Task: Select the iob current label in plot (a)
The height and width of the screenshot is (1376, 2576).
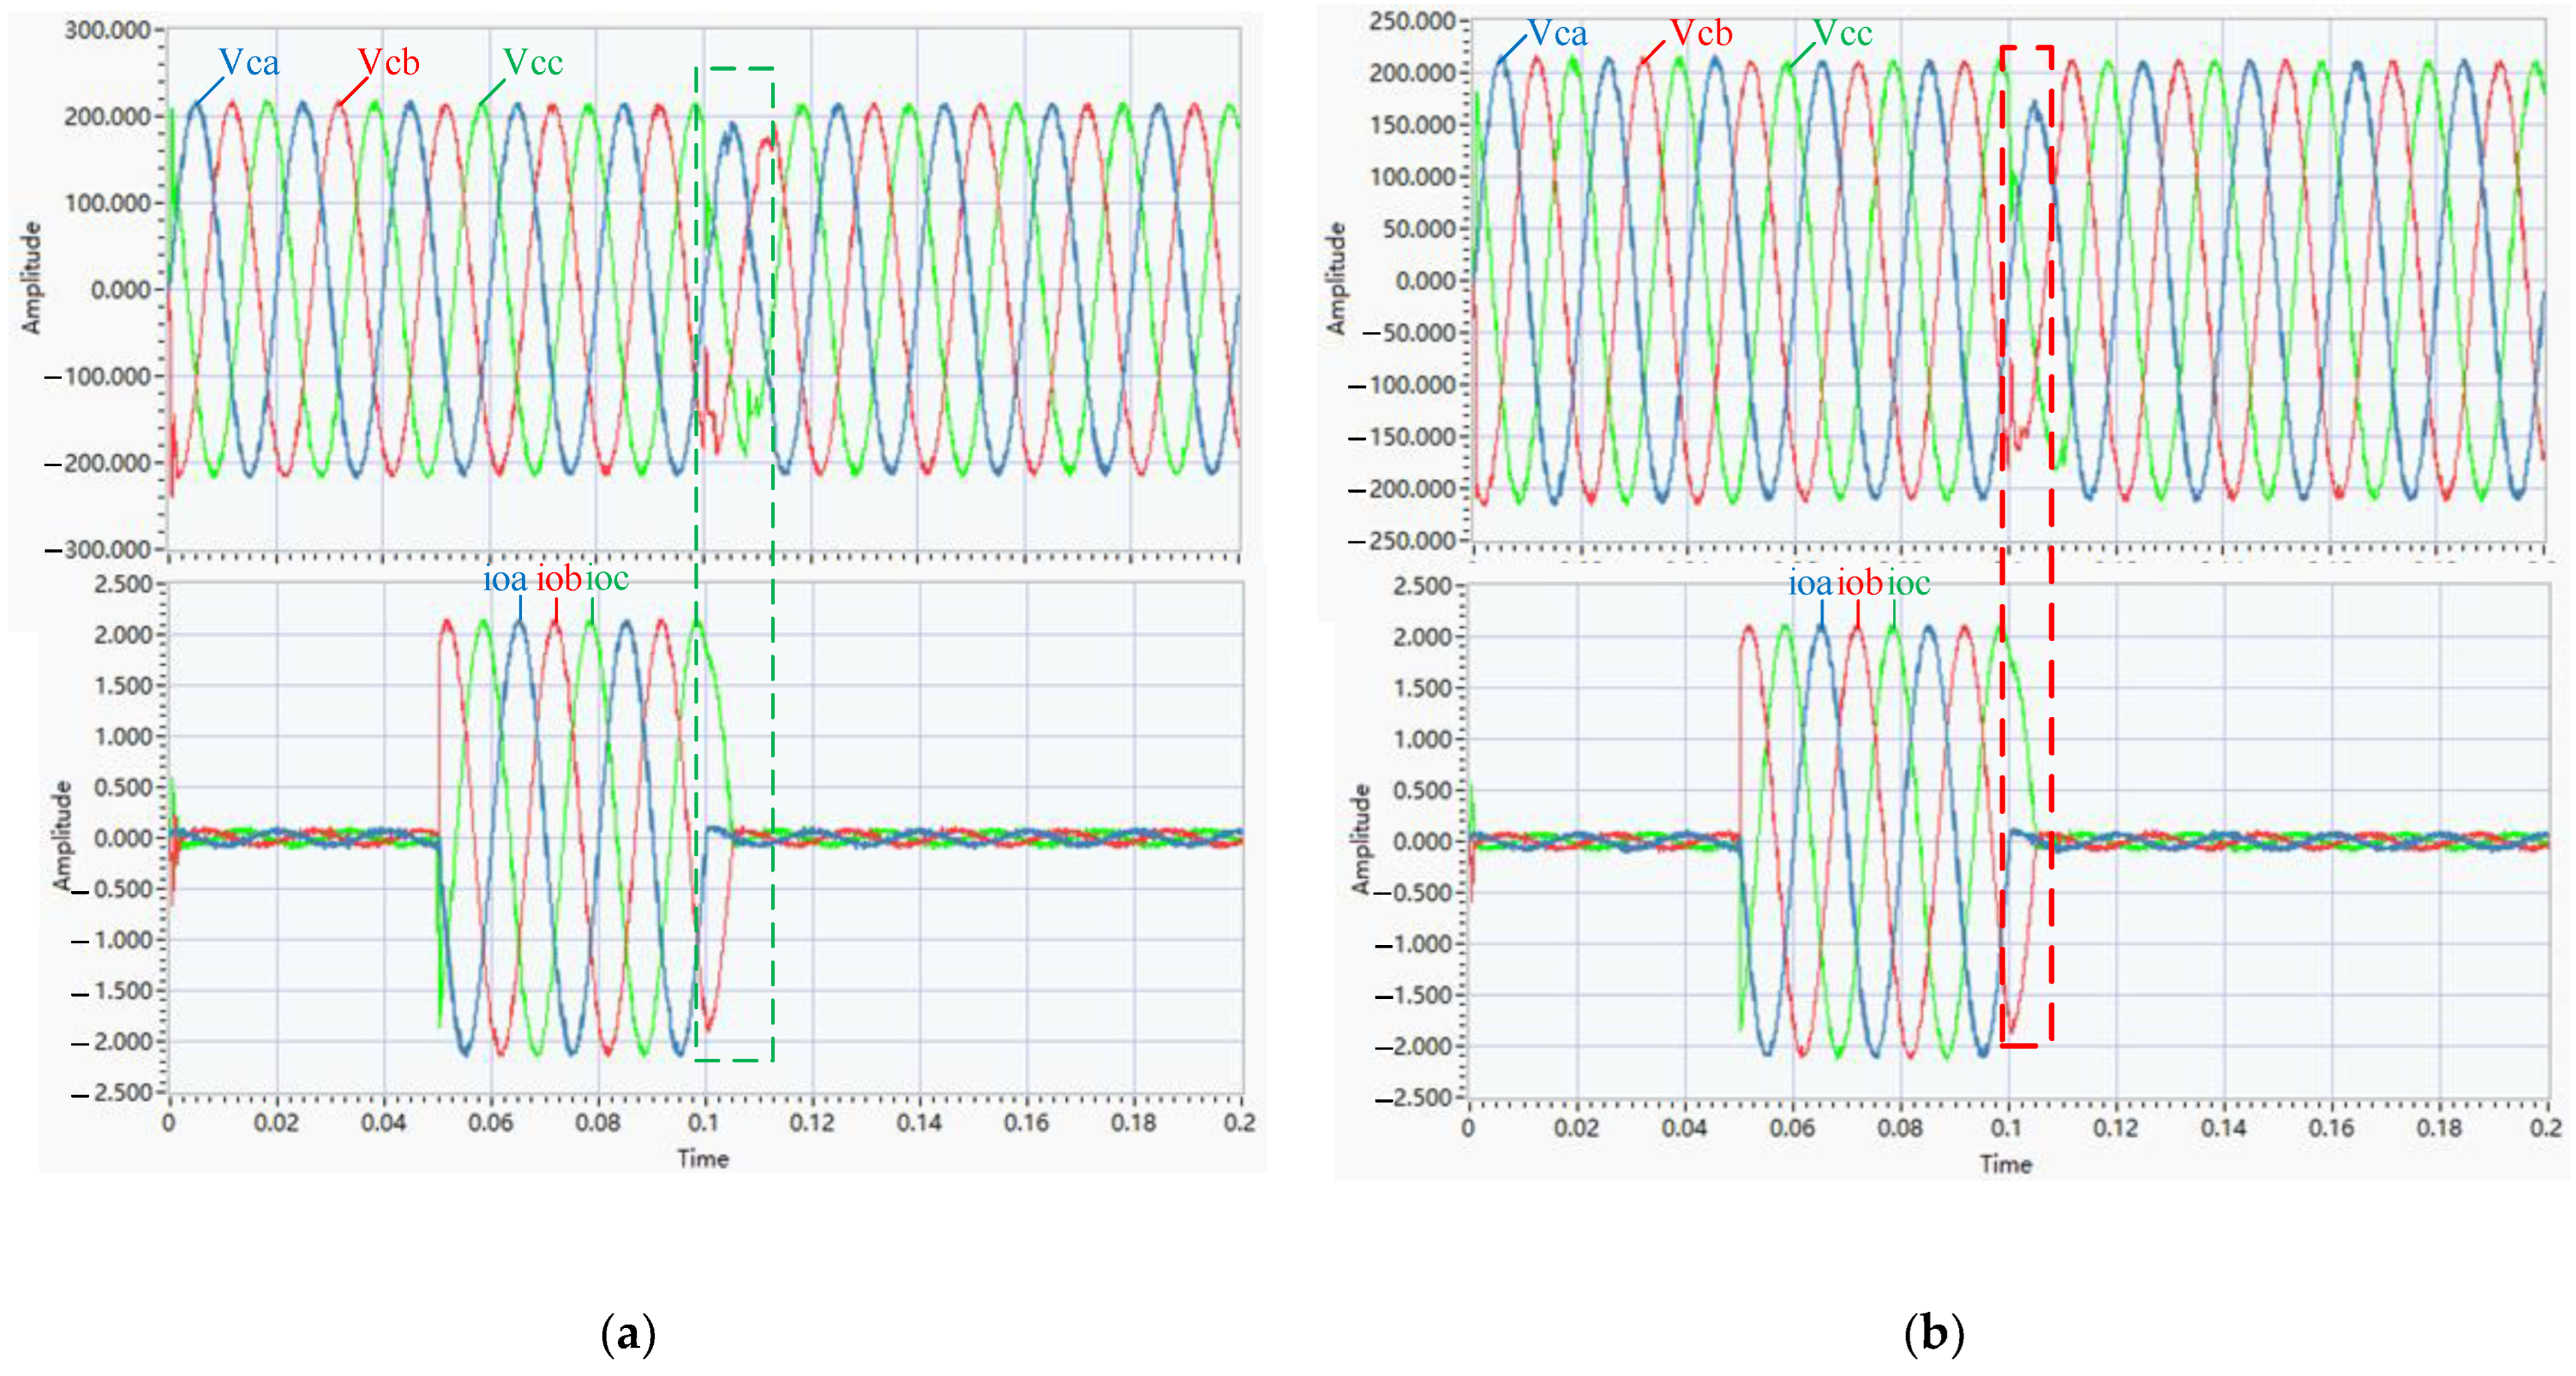Action: pos(559,579)
